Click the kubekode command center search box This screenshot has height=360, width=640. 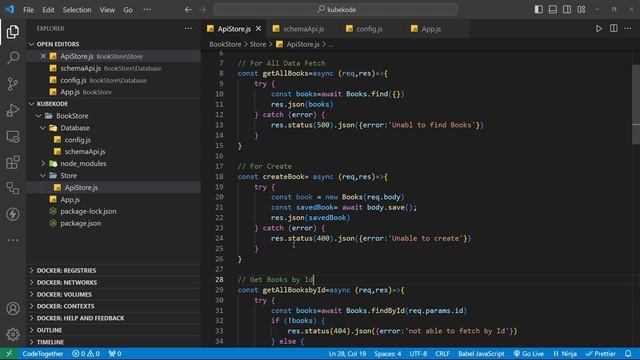click(x=336, y=9)
